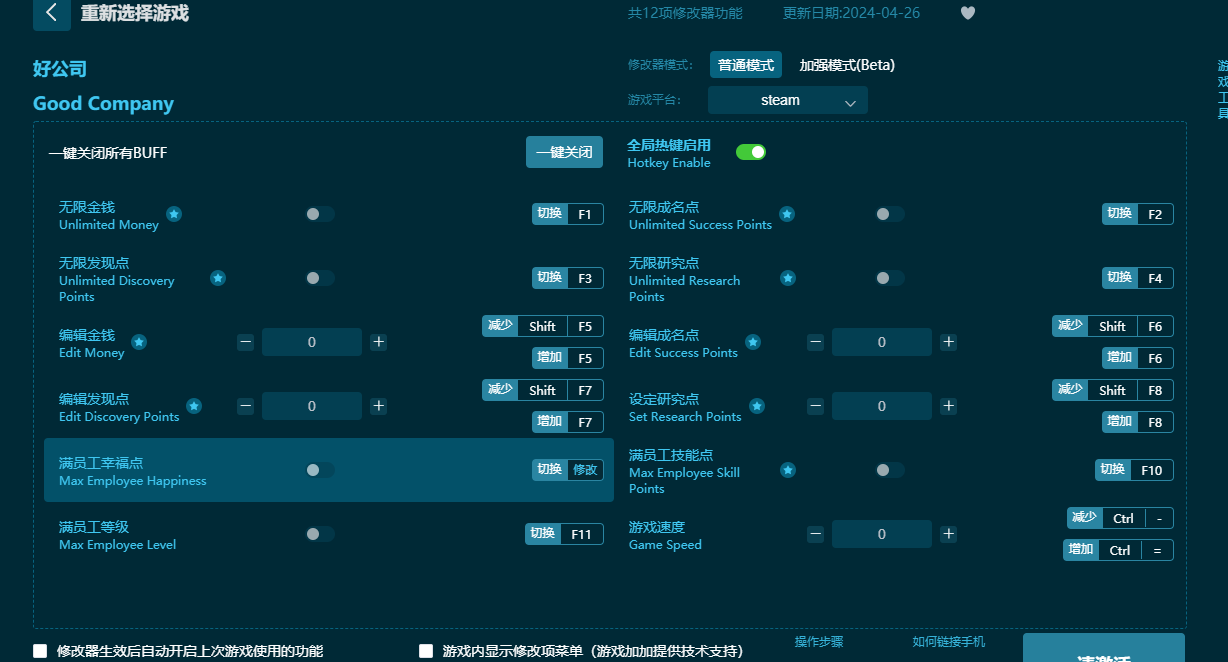This screenshot has height=662, width=1228.
Task: Increase Game Speed with plus button
Action: pos(948,534)
